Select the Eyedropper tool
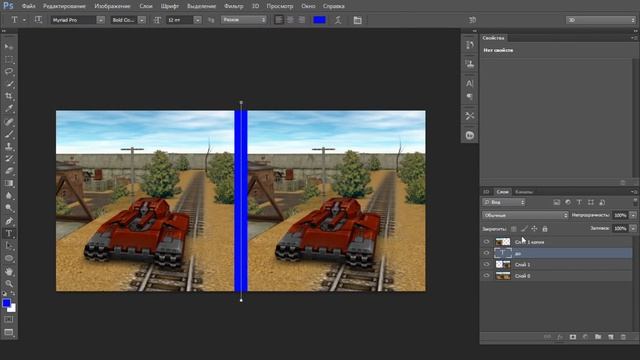This screenshot has width=640, height=360. click(x=9, y=109)
